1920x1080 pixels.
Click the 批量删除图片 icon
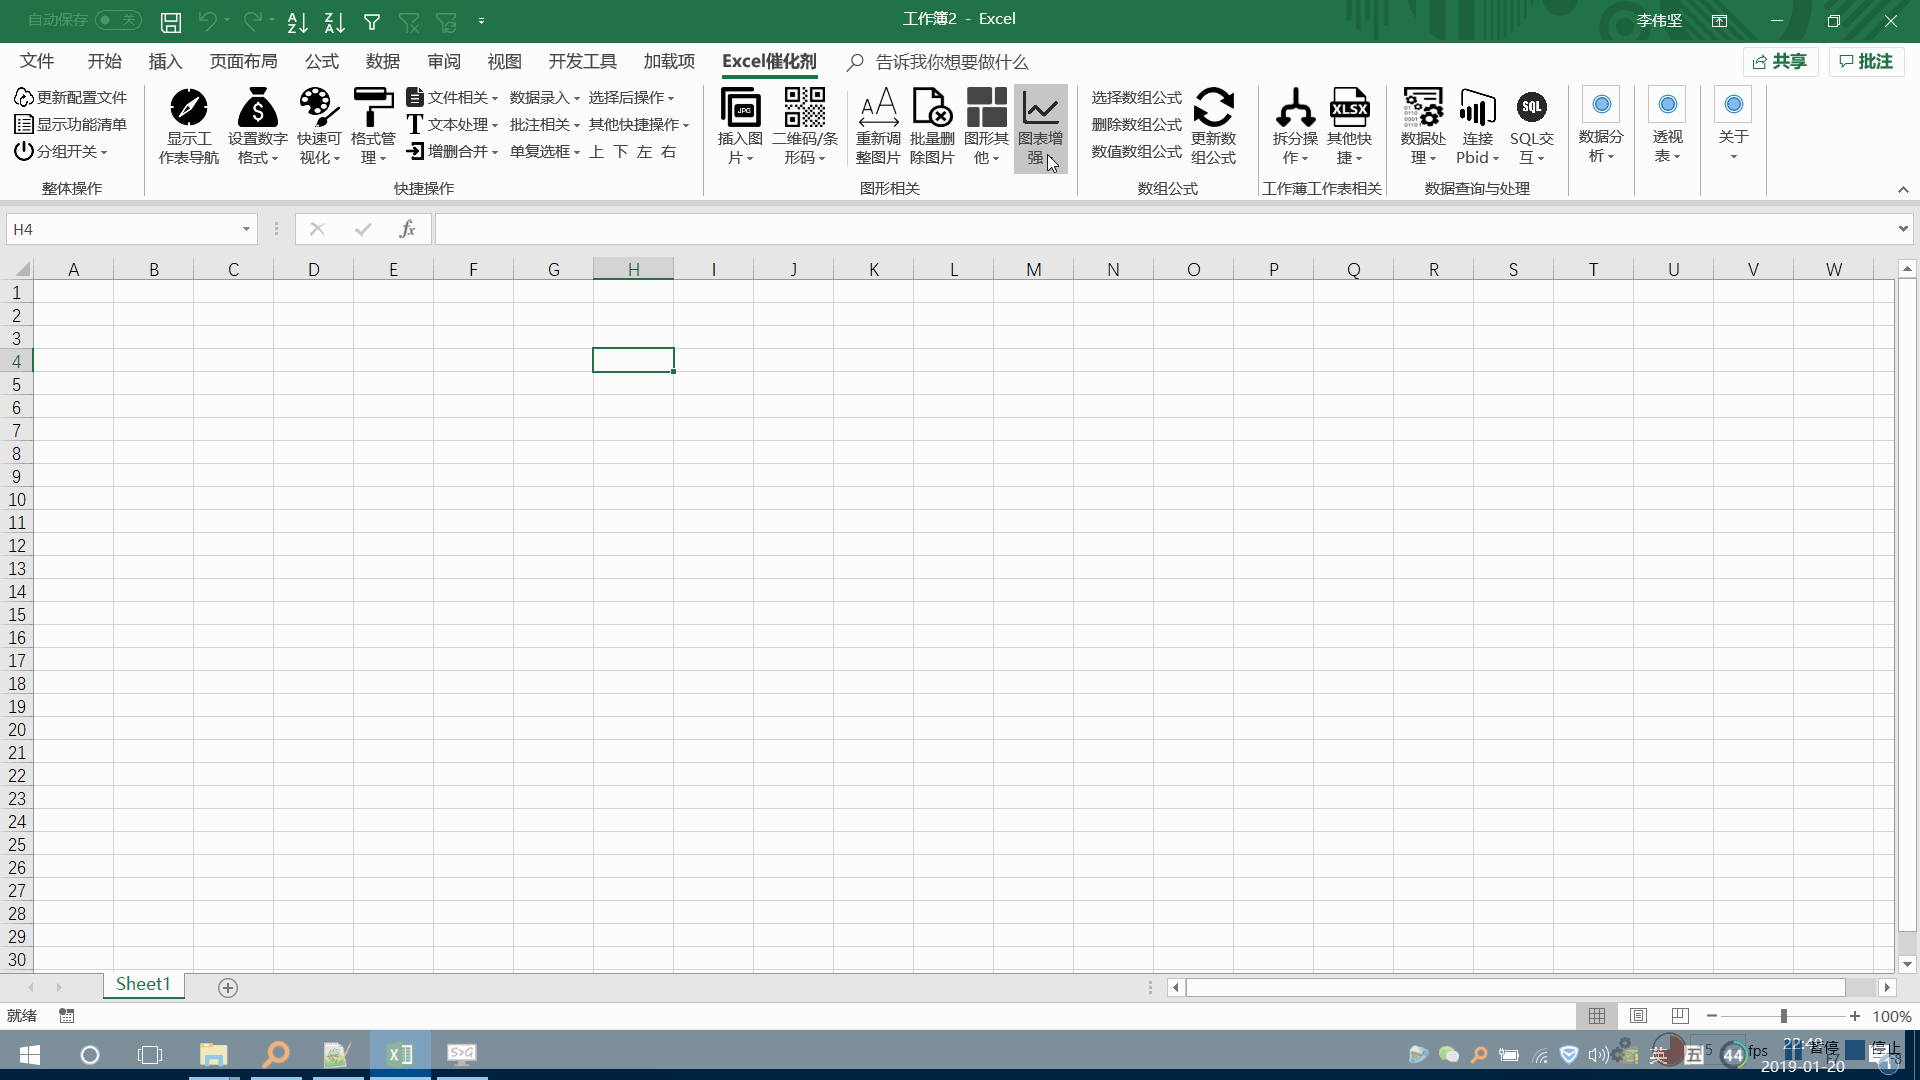tap(932, 107)
